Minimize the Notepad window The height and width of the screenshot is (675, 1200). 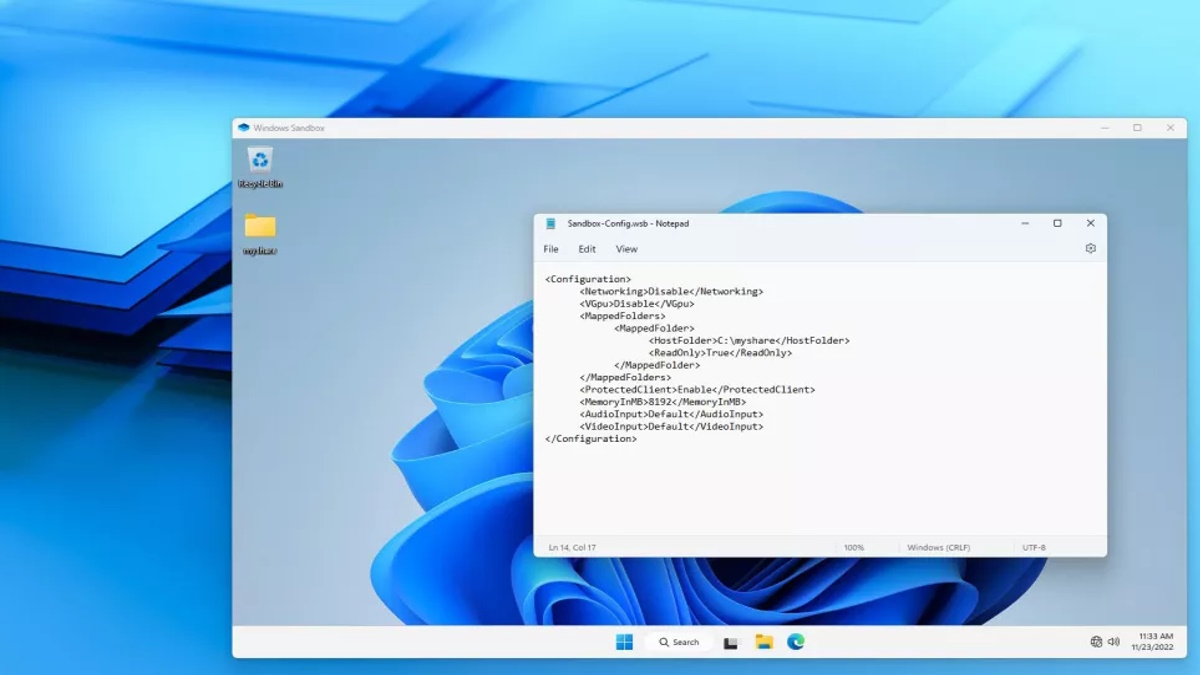[x=1025, y=224]
